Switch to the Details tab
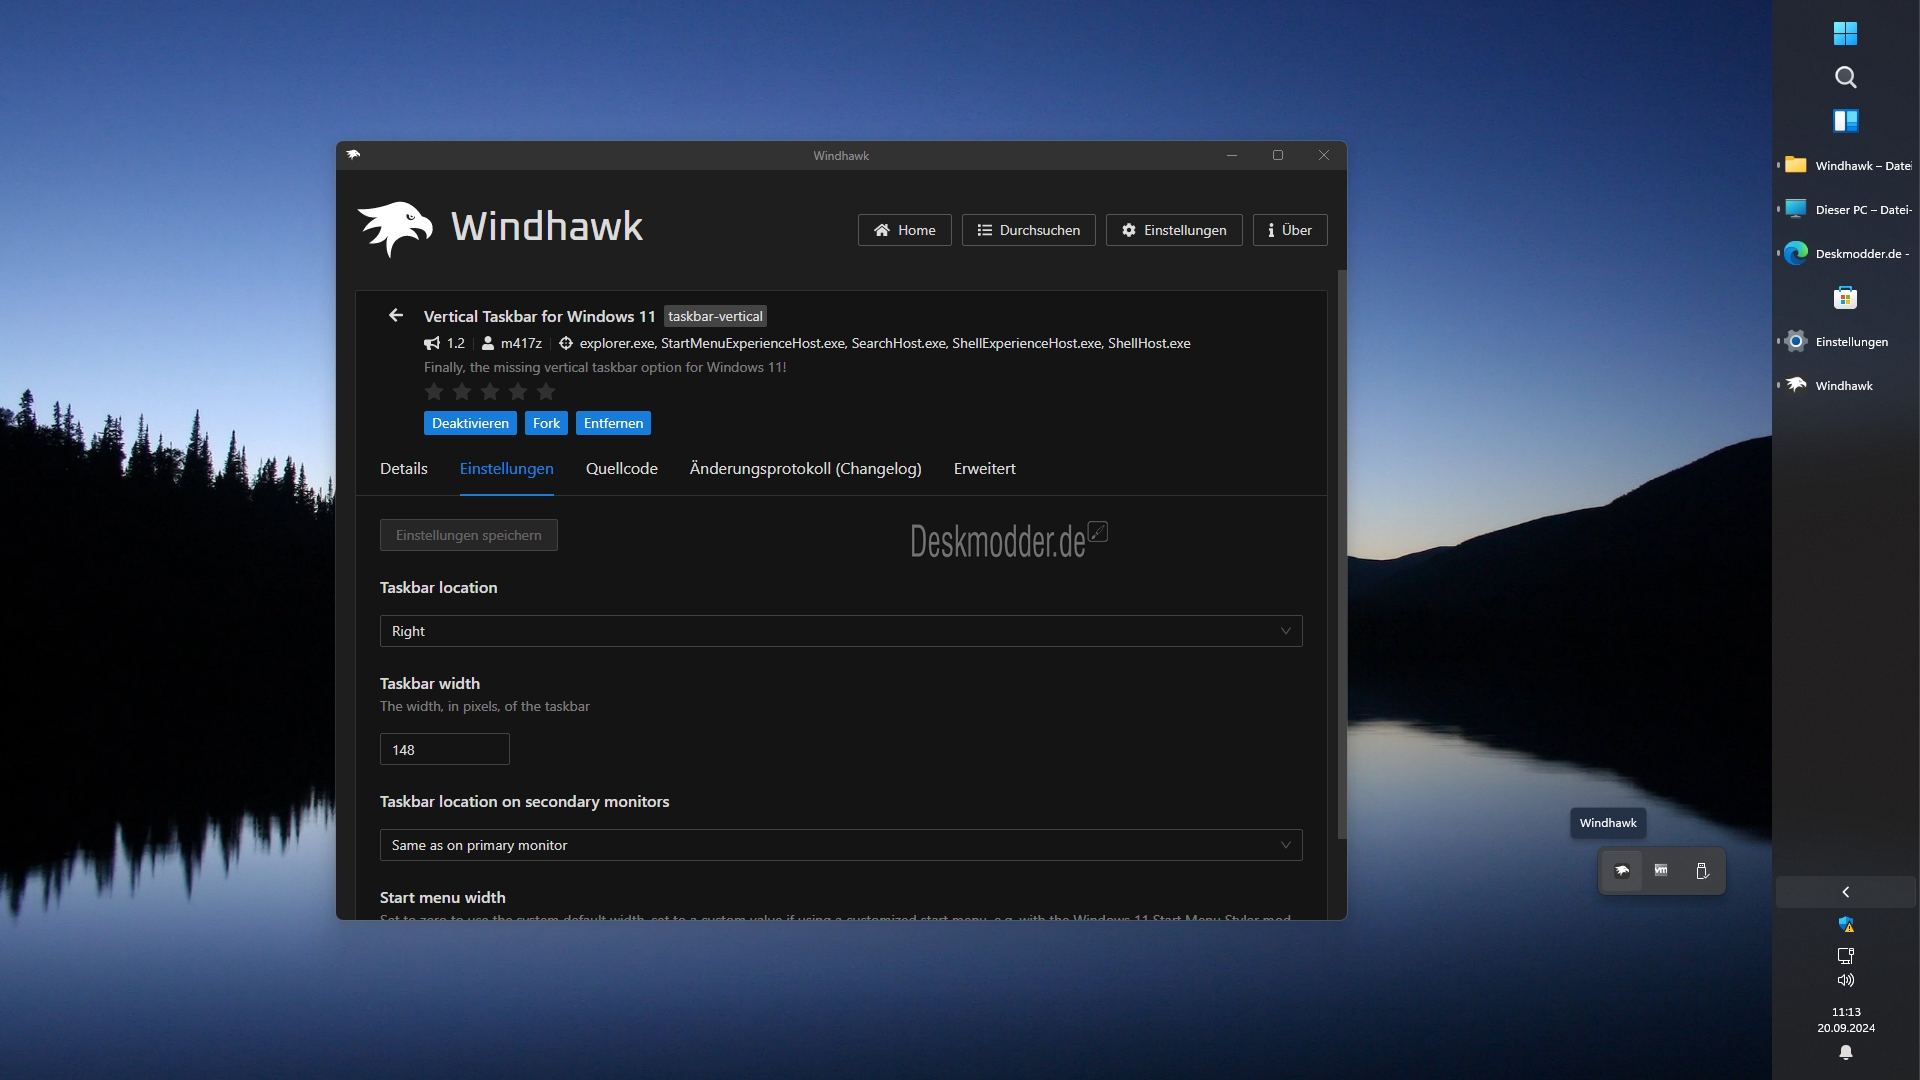The width and height of the screenshot is (1920, 1080). (x=404, y=469)
